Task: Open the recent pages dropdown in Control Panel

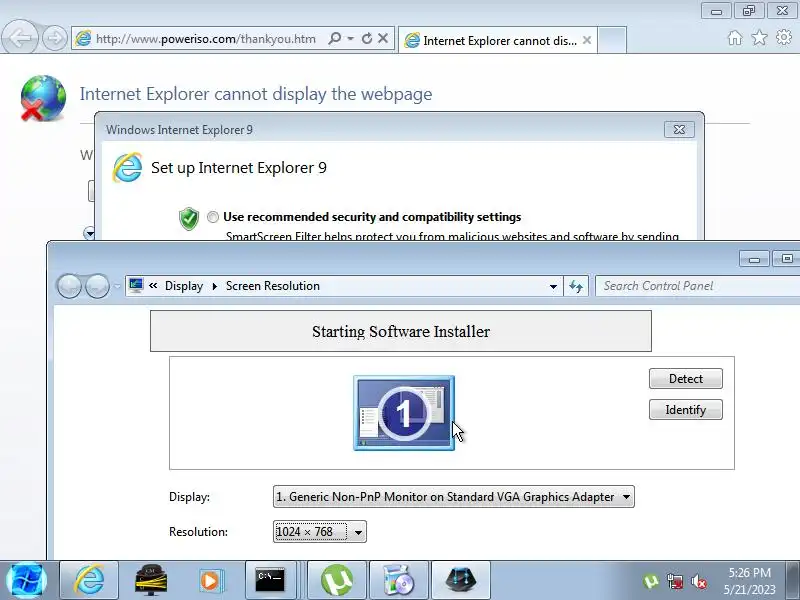Action: pyautogui.click(x=117, y=286)
